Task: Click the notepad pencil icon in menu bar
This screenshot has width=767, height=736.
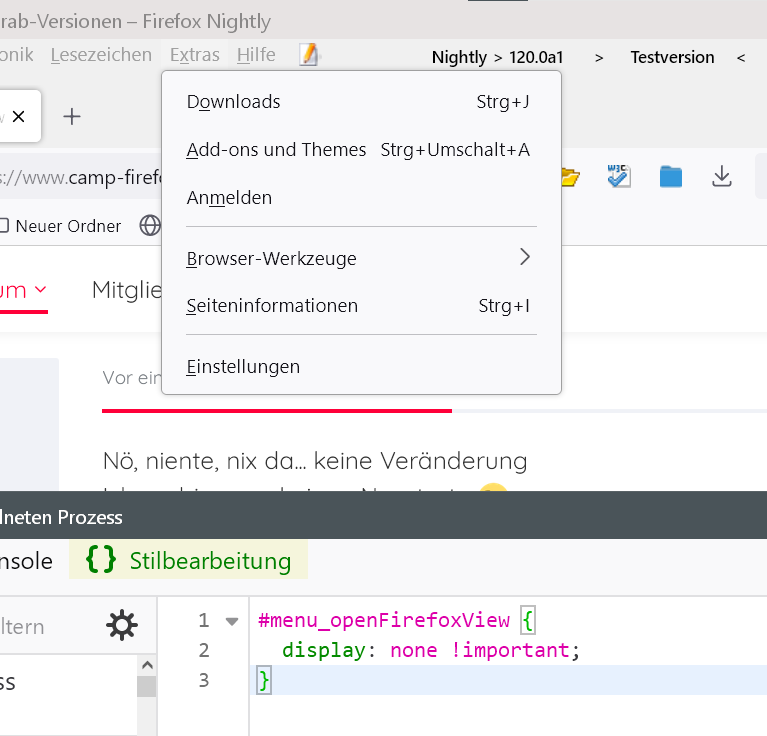Action: 310,55
